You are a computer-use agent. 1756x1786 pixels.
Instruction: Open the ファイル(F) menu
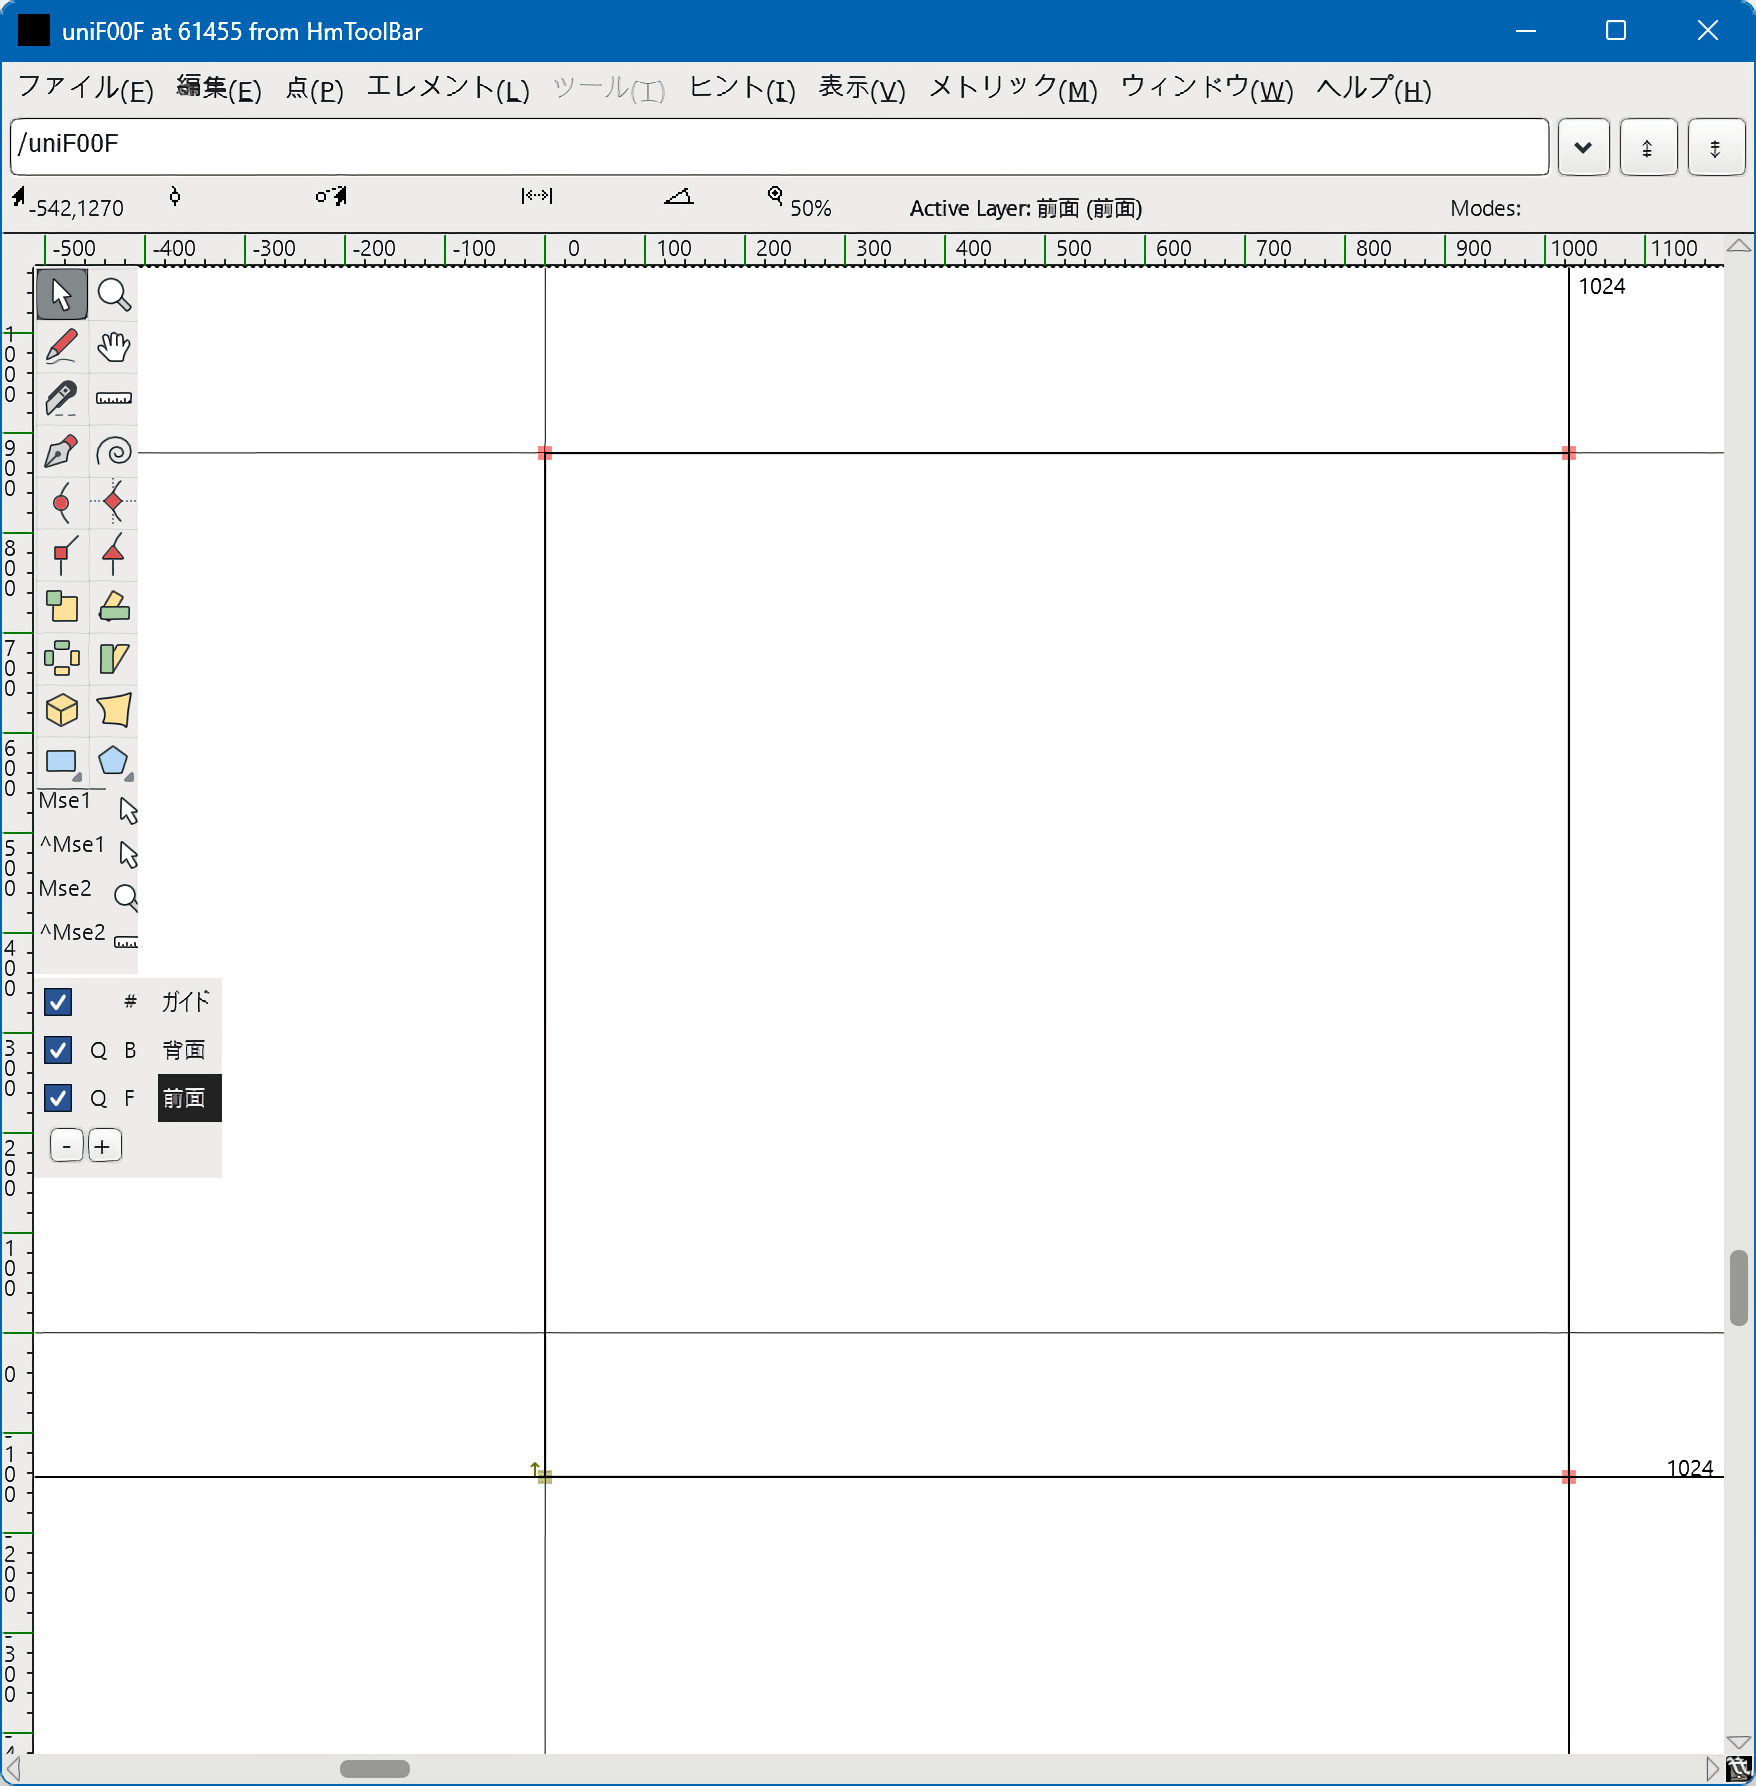[x=86, y=89]
